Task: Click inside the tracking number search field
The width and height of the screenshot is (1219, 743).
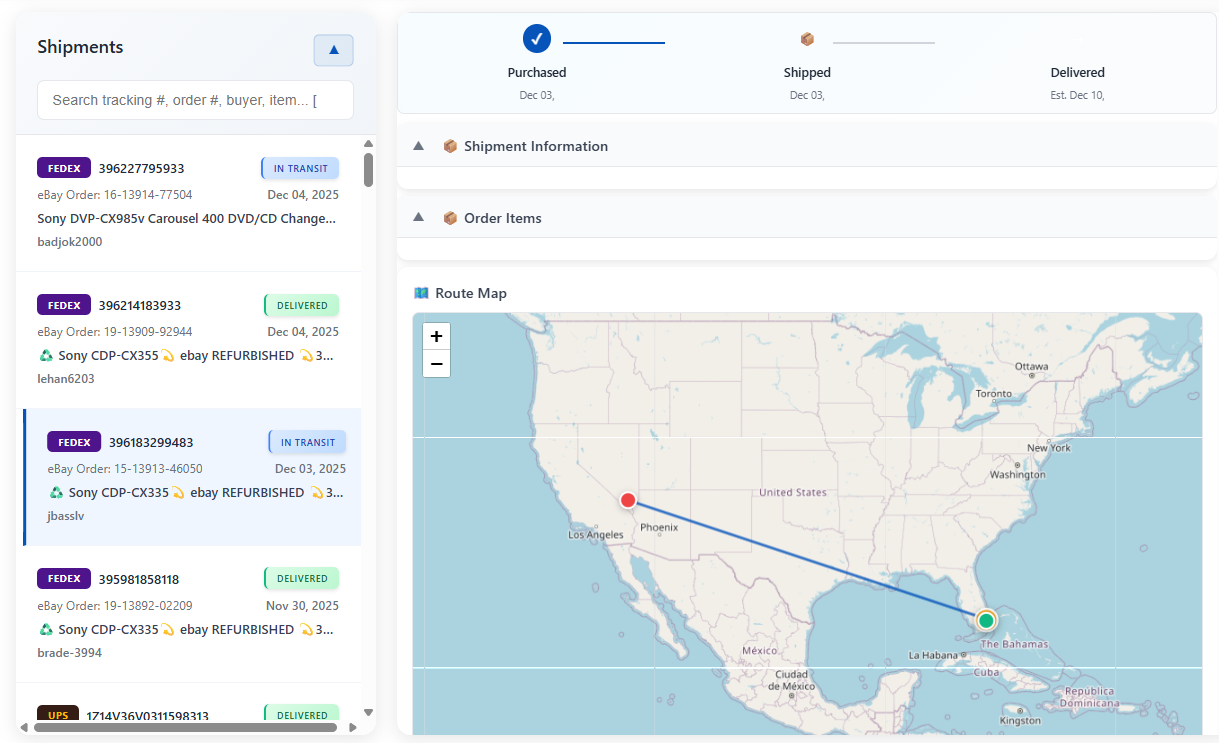Action: (195, 100)
